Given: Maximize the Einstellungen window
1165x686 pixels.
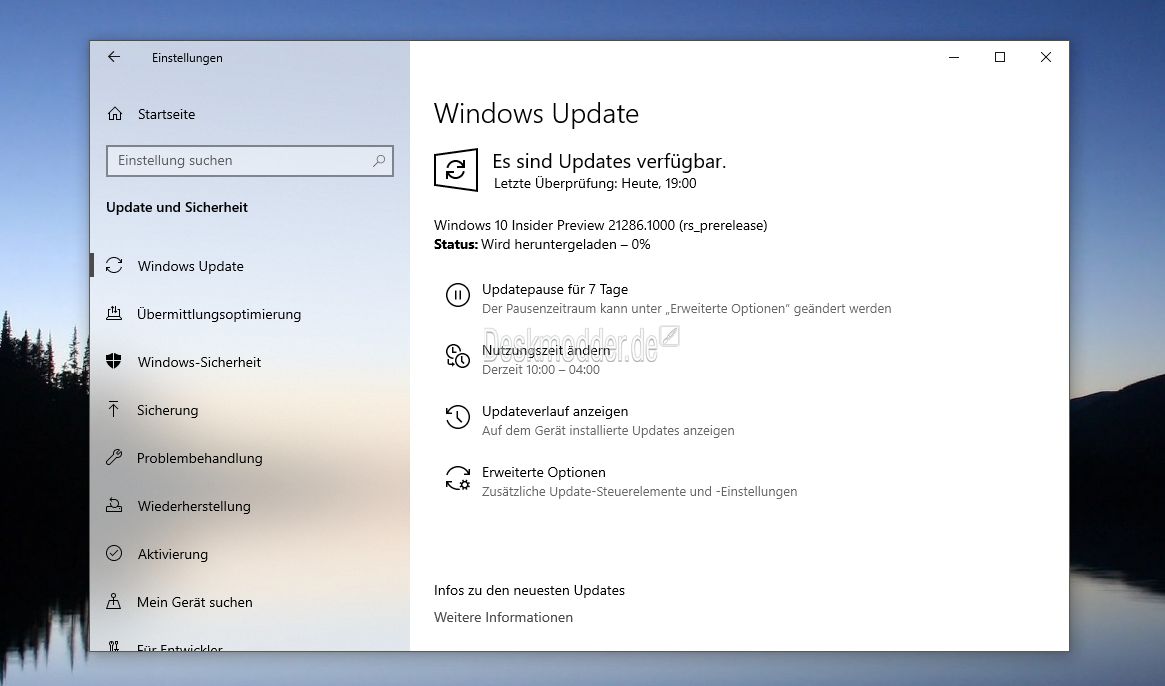Looking at the screenshot, I should [x=1000, y=57].
